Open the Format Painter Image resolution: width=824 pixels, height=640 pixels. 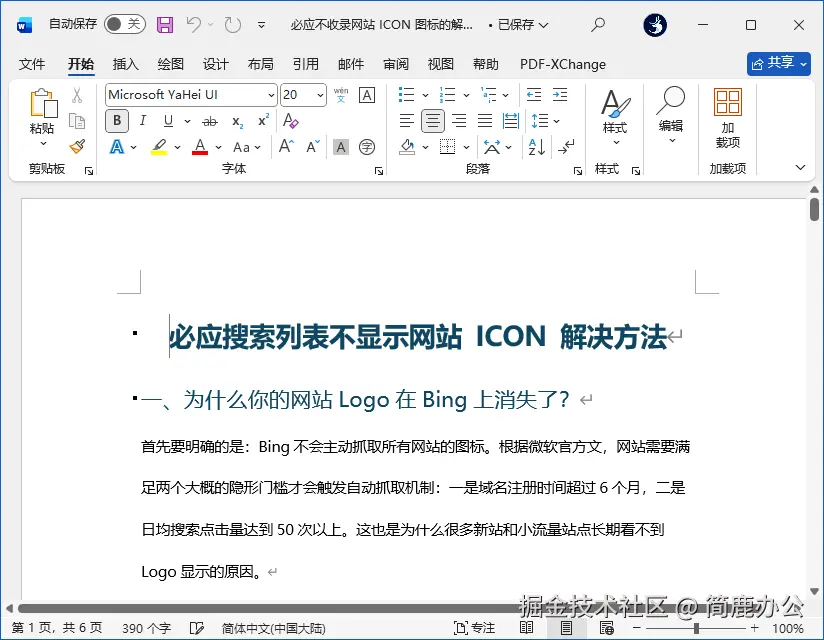click(x=80, y=146)
